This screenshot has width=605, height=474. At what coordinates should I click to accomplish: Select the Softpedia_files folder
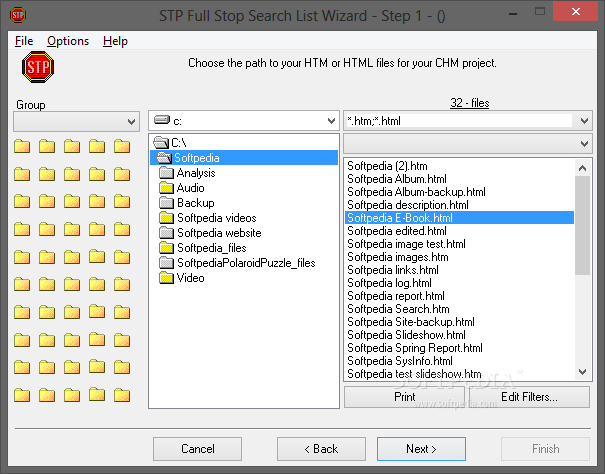pos(211,248)
